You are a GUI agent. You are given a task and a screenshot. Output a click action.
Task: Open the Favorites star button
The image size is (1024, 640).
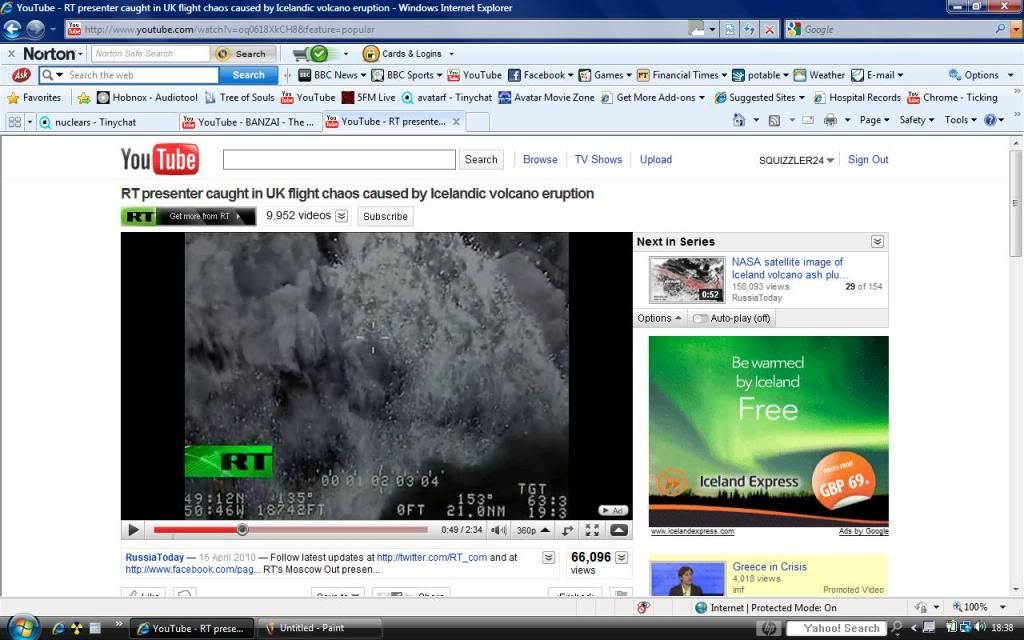(x=33, y=98)
